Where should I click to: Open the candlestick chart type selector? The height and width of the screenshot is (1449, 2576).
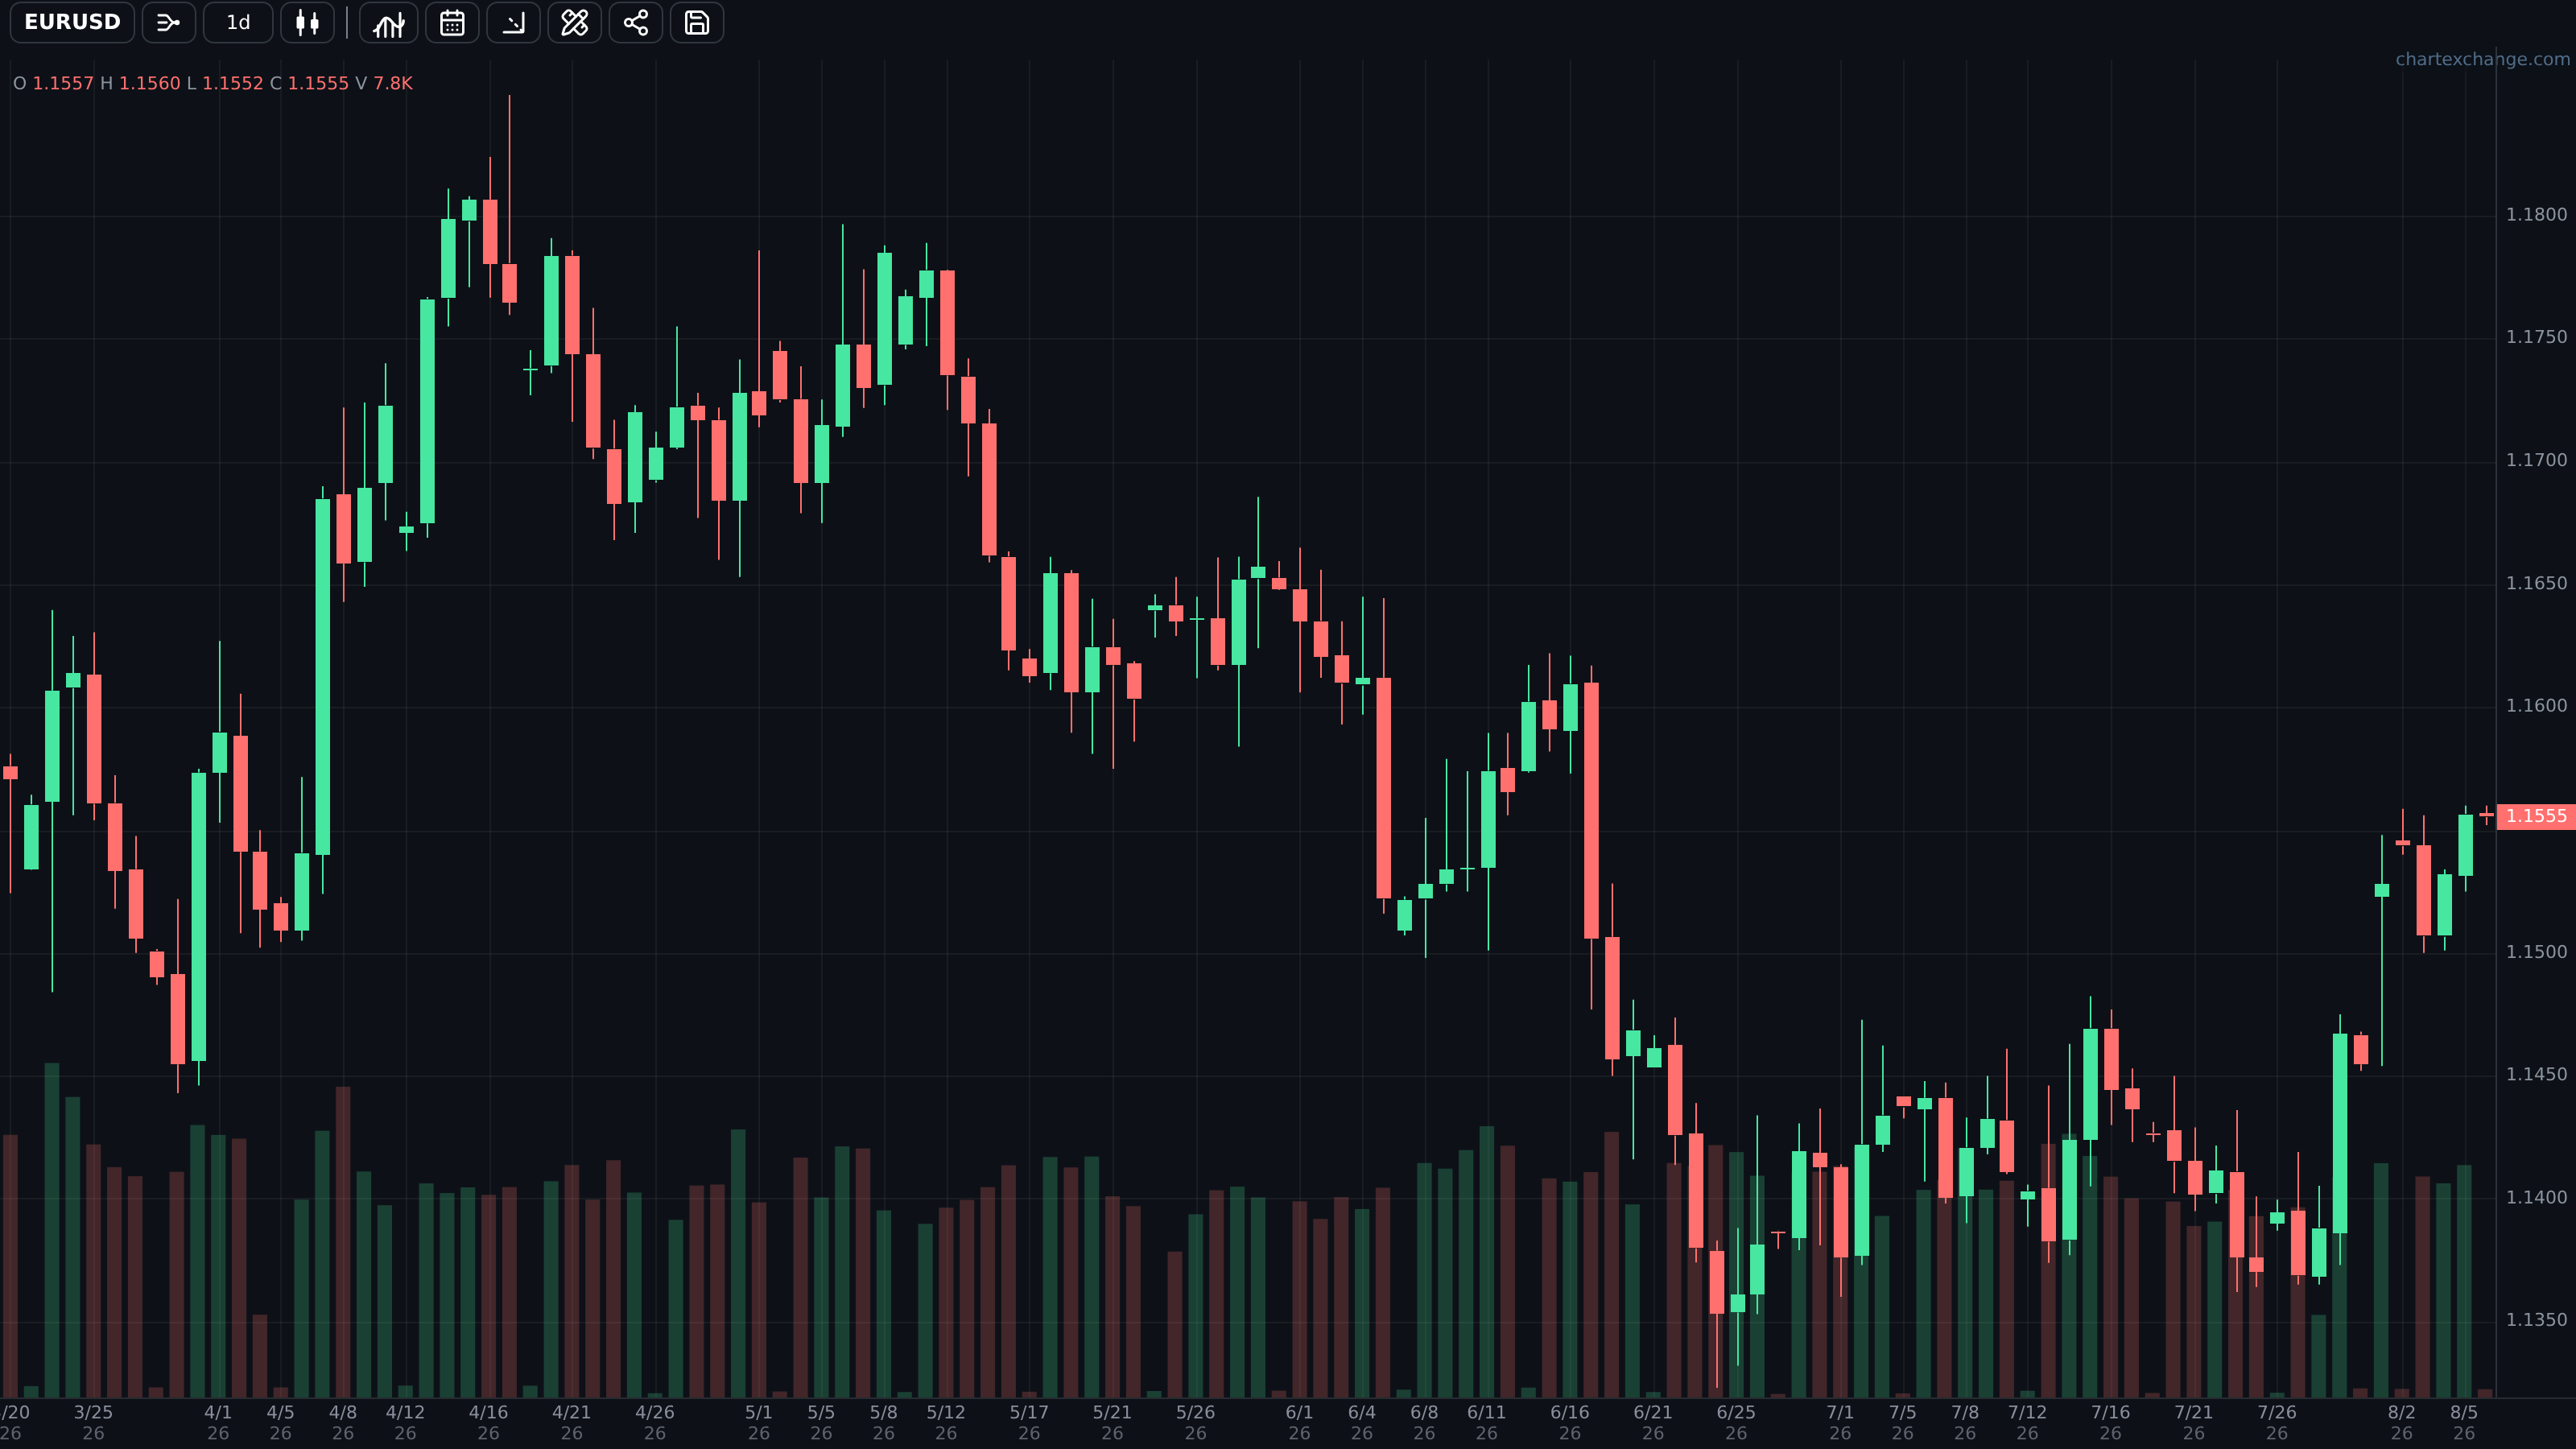pos(307,22)
